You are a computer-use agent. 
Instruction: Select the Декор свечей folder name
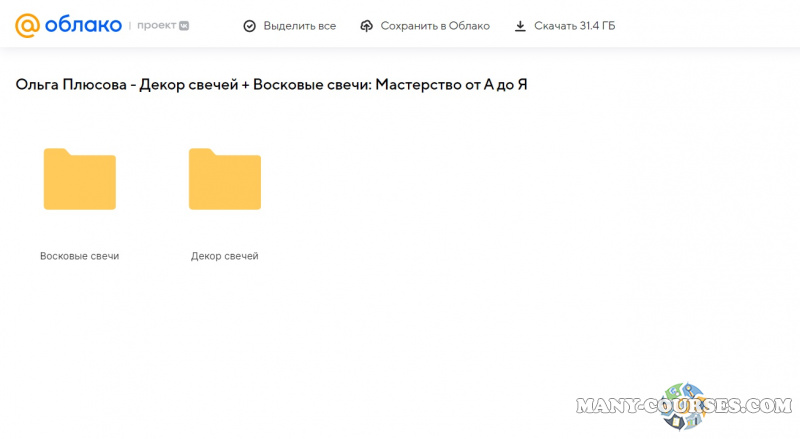pos(225,256)
